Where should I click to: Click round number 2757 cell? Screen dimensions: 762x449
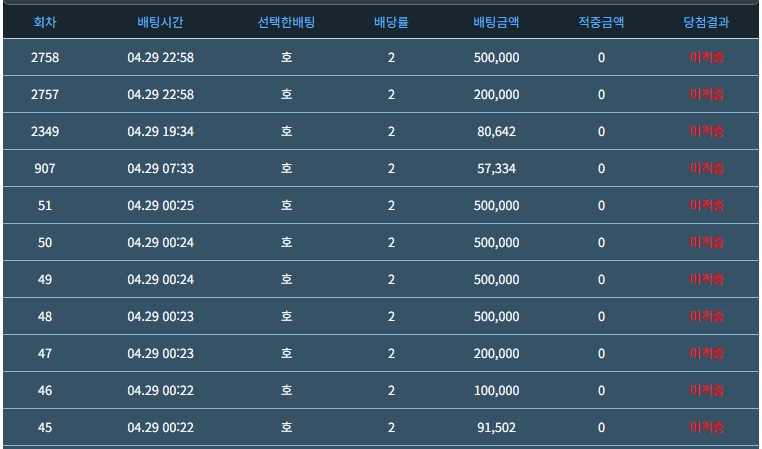[45, 95]
